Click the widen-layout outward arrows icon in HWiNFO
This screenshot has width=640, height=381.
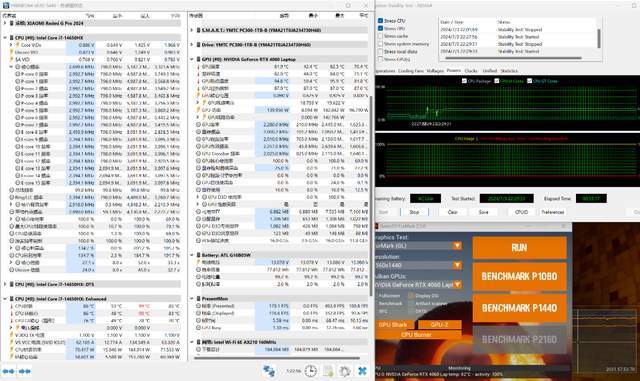pos(8,371)
